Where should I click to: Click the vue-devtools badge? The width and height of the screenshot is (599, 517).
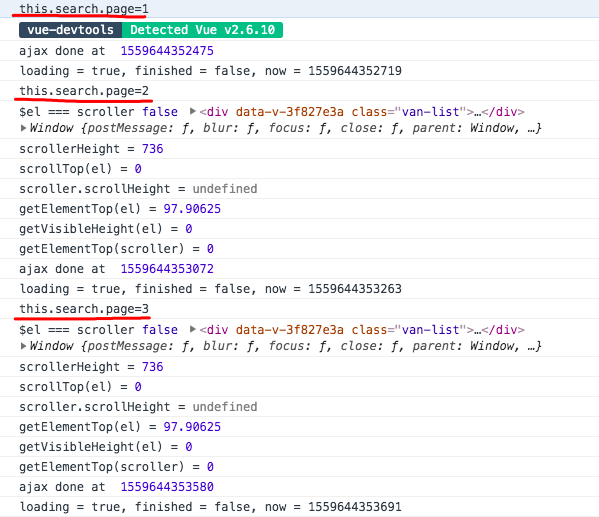70,30
